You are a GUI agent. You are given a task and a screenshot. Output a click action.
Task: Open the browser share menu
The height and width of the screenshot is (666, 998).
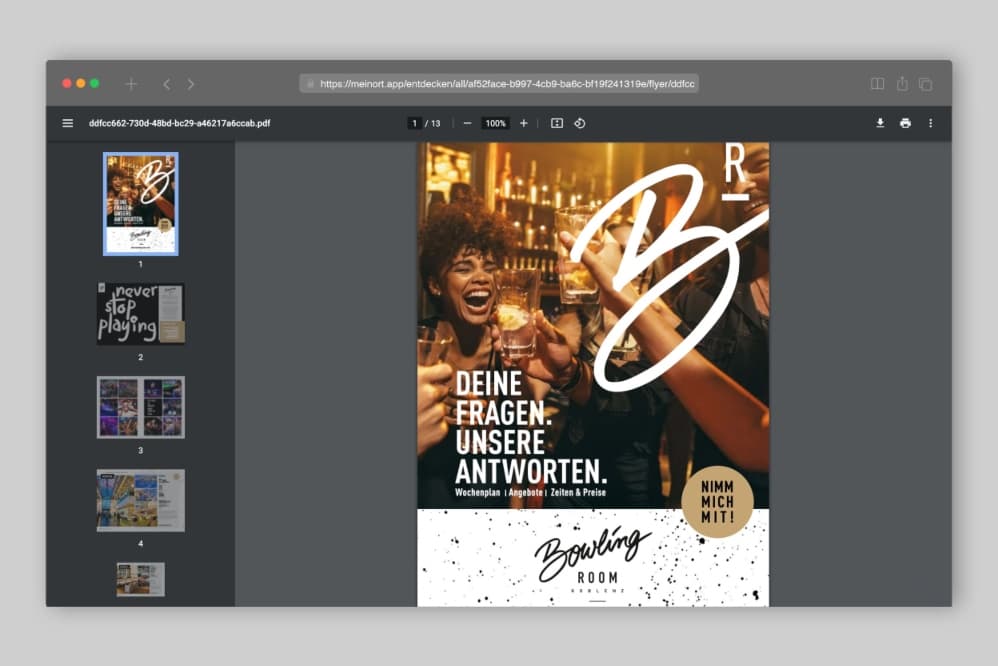coord(902,84)
